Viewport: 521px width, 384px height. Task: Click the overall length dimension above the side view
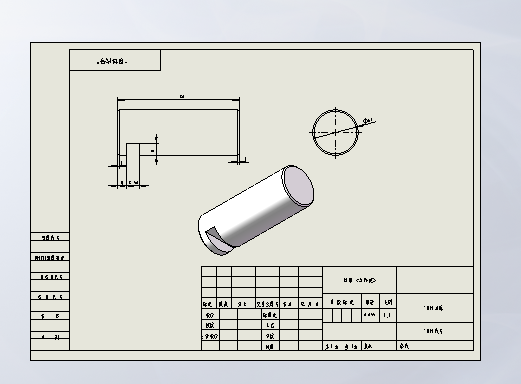coord(182,96)
